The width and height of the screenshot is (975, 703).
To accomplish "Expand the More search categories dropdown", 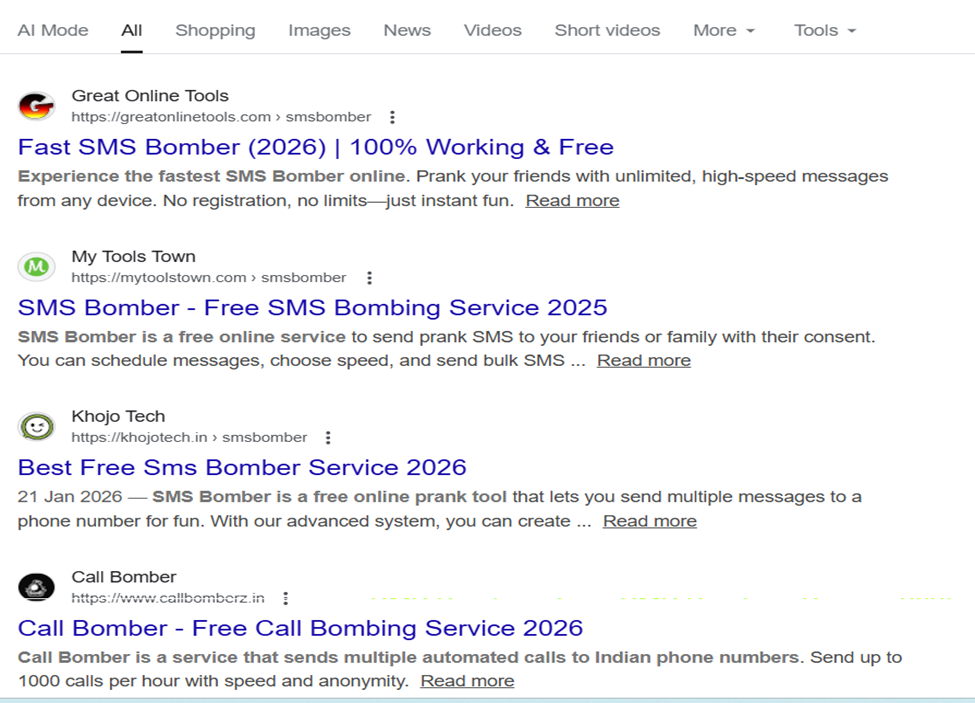I will [x=723, y=30].
